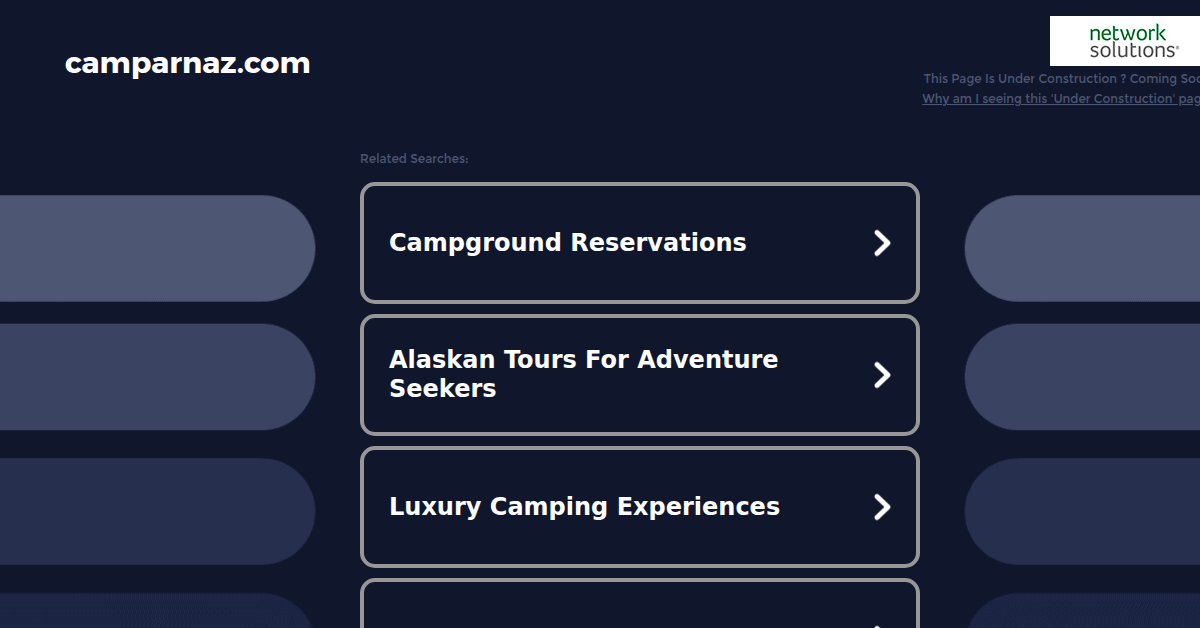The width and height of the screenshot is (1200, 628).
Task: Click the "This Page Is Under Construction" text
Action: (x=1060, y=79)
